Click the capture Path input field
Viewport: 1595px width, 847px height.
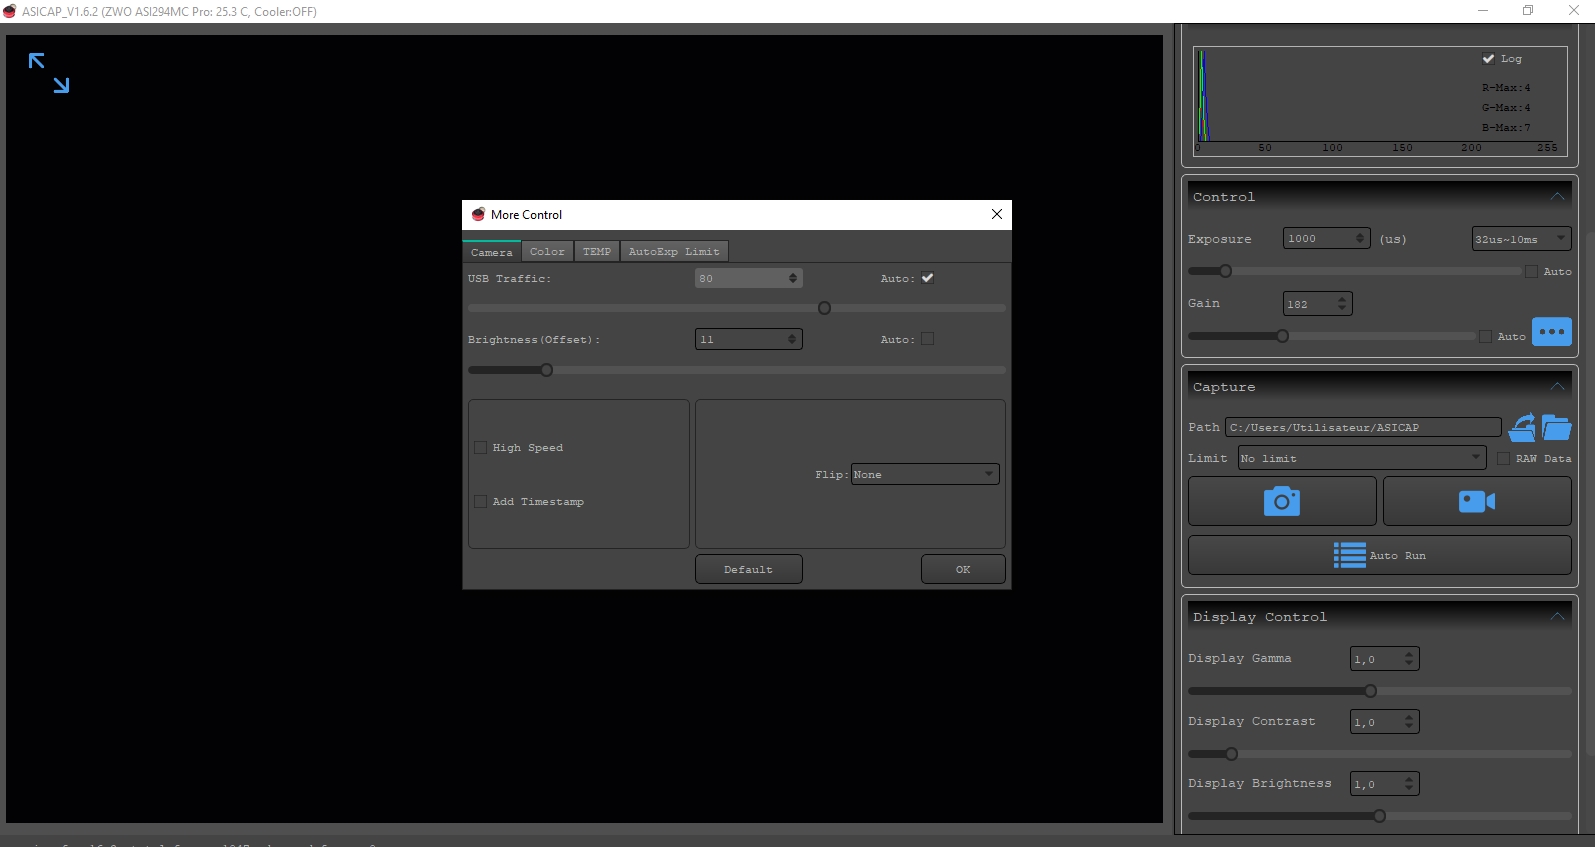[x=1364, y=427]
